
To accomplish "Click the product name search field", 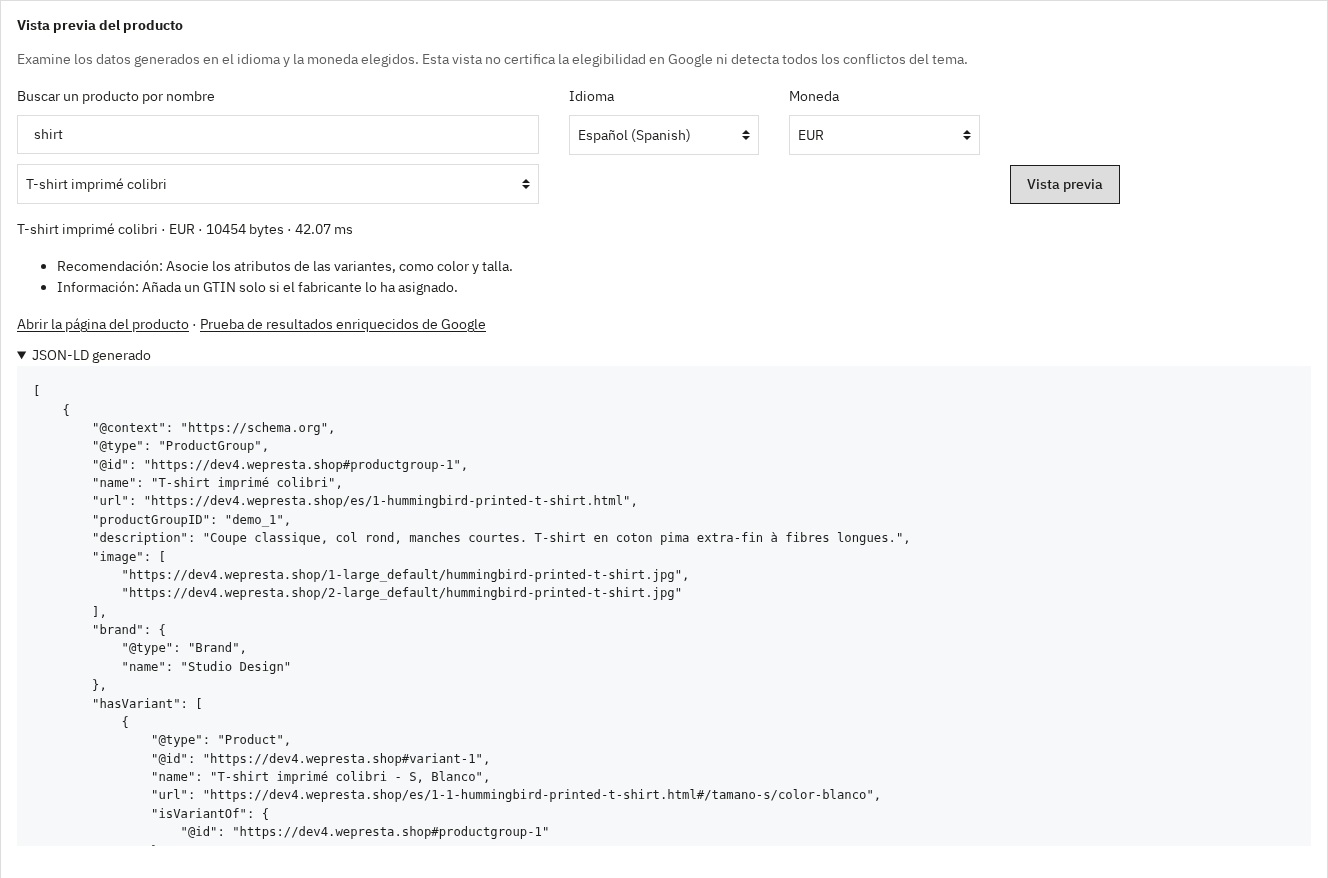I will point(278,135).
